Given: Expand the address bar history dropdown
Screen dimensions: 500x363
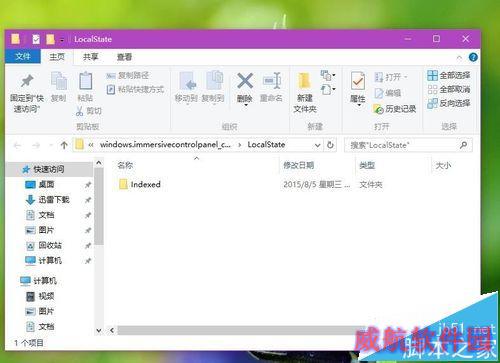Looking at the screenshot, I should tap(318, 145).
